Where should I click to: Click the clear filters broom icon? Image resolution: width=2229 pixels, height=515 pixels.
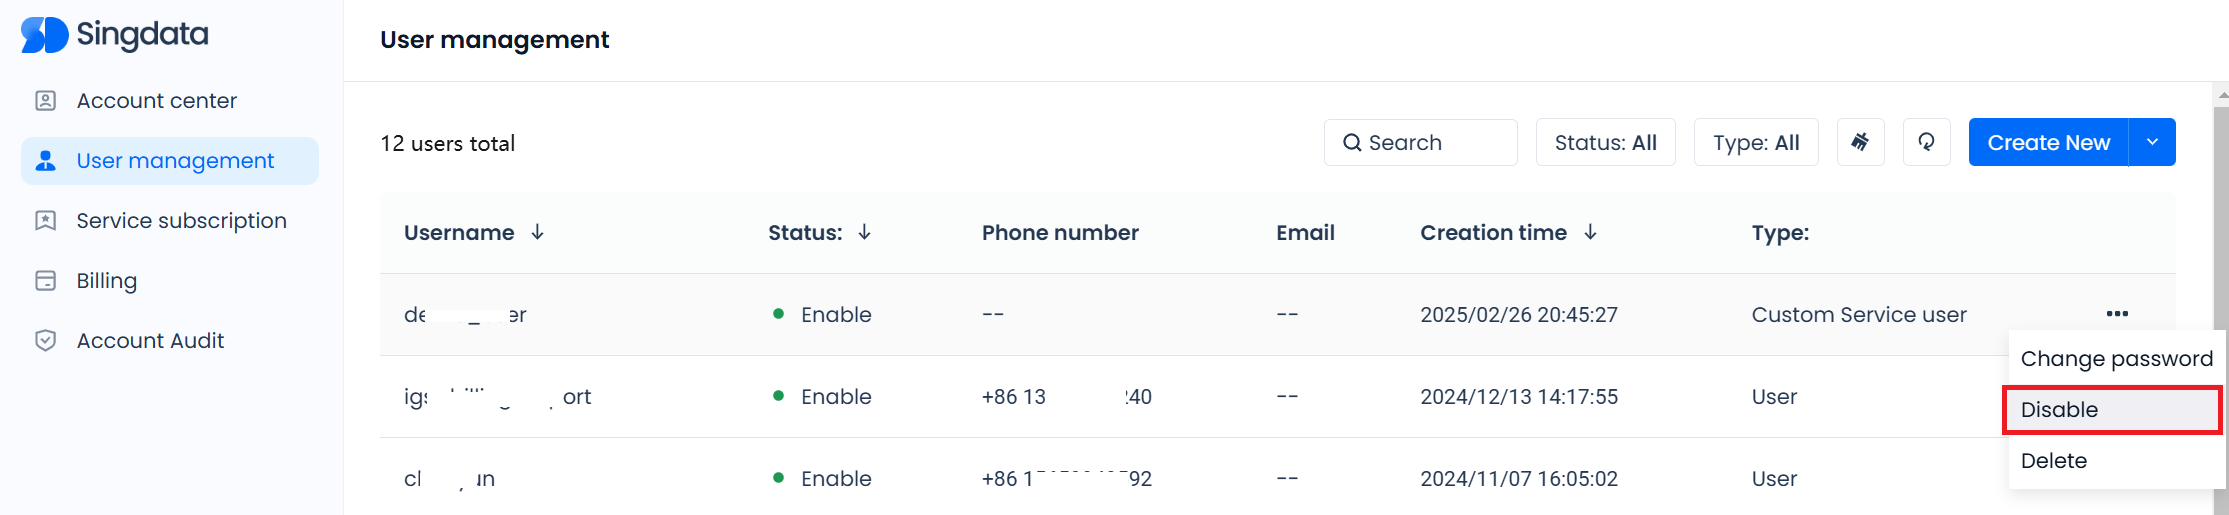pos(1860,142)
